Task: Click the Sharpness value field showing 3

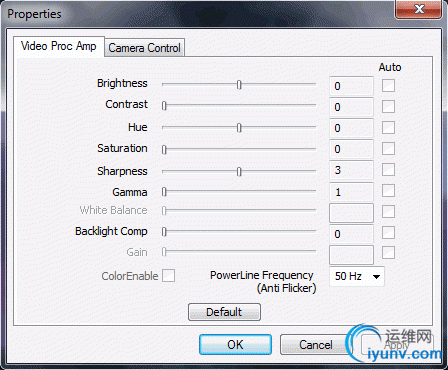Action: [x=351, y=170]
